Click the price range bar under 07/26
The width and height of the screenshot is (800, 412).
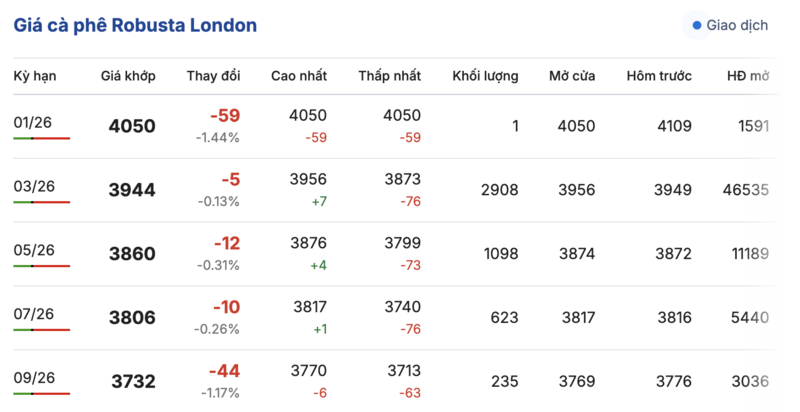point(41,330)
